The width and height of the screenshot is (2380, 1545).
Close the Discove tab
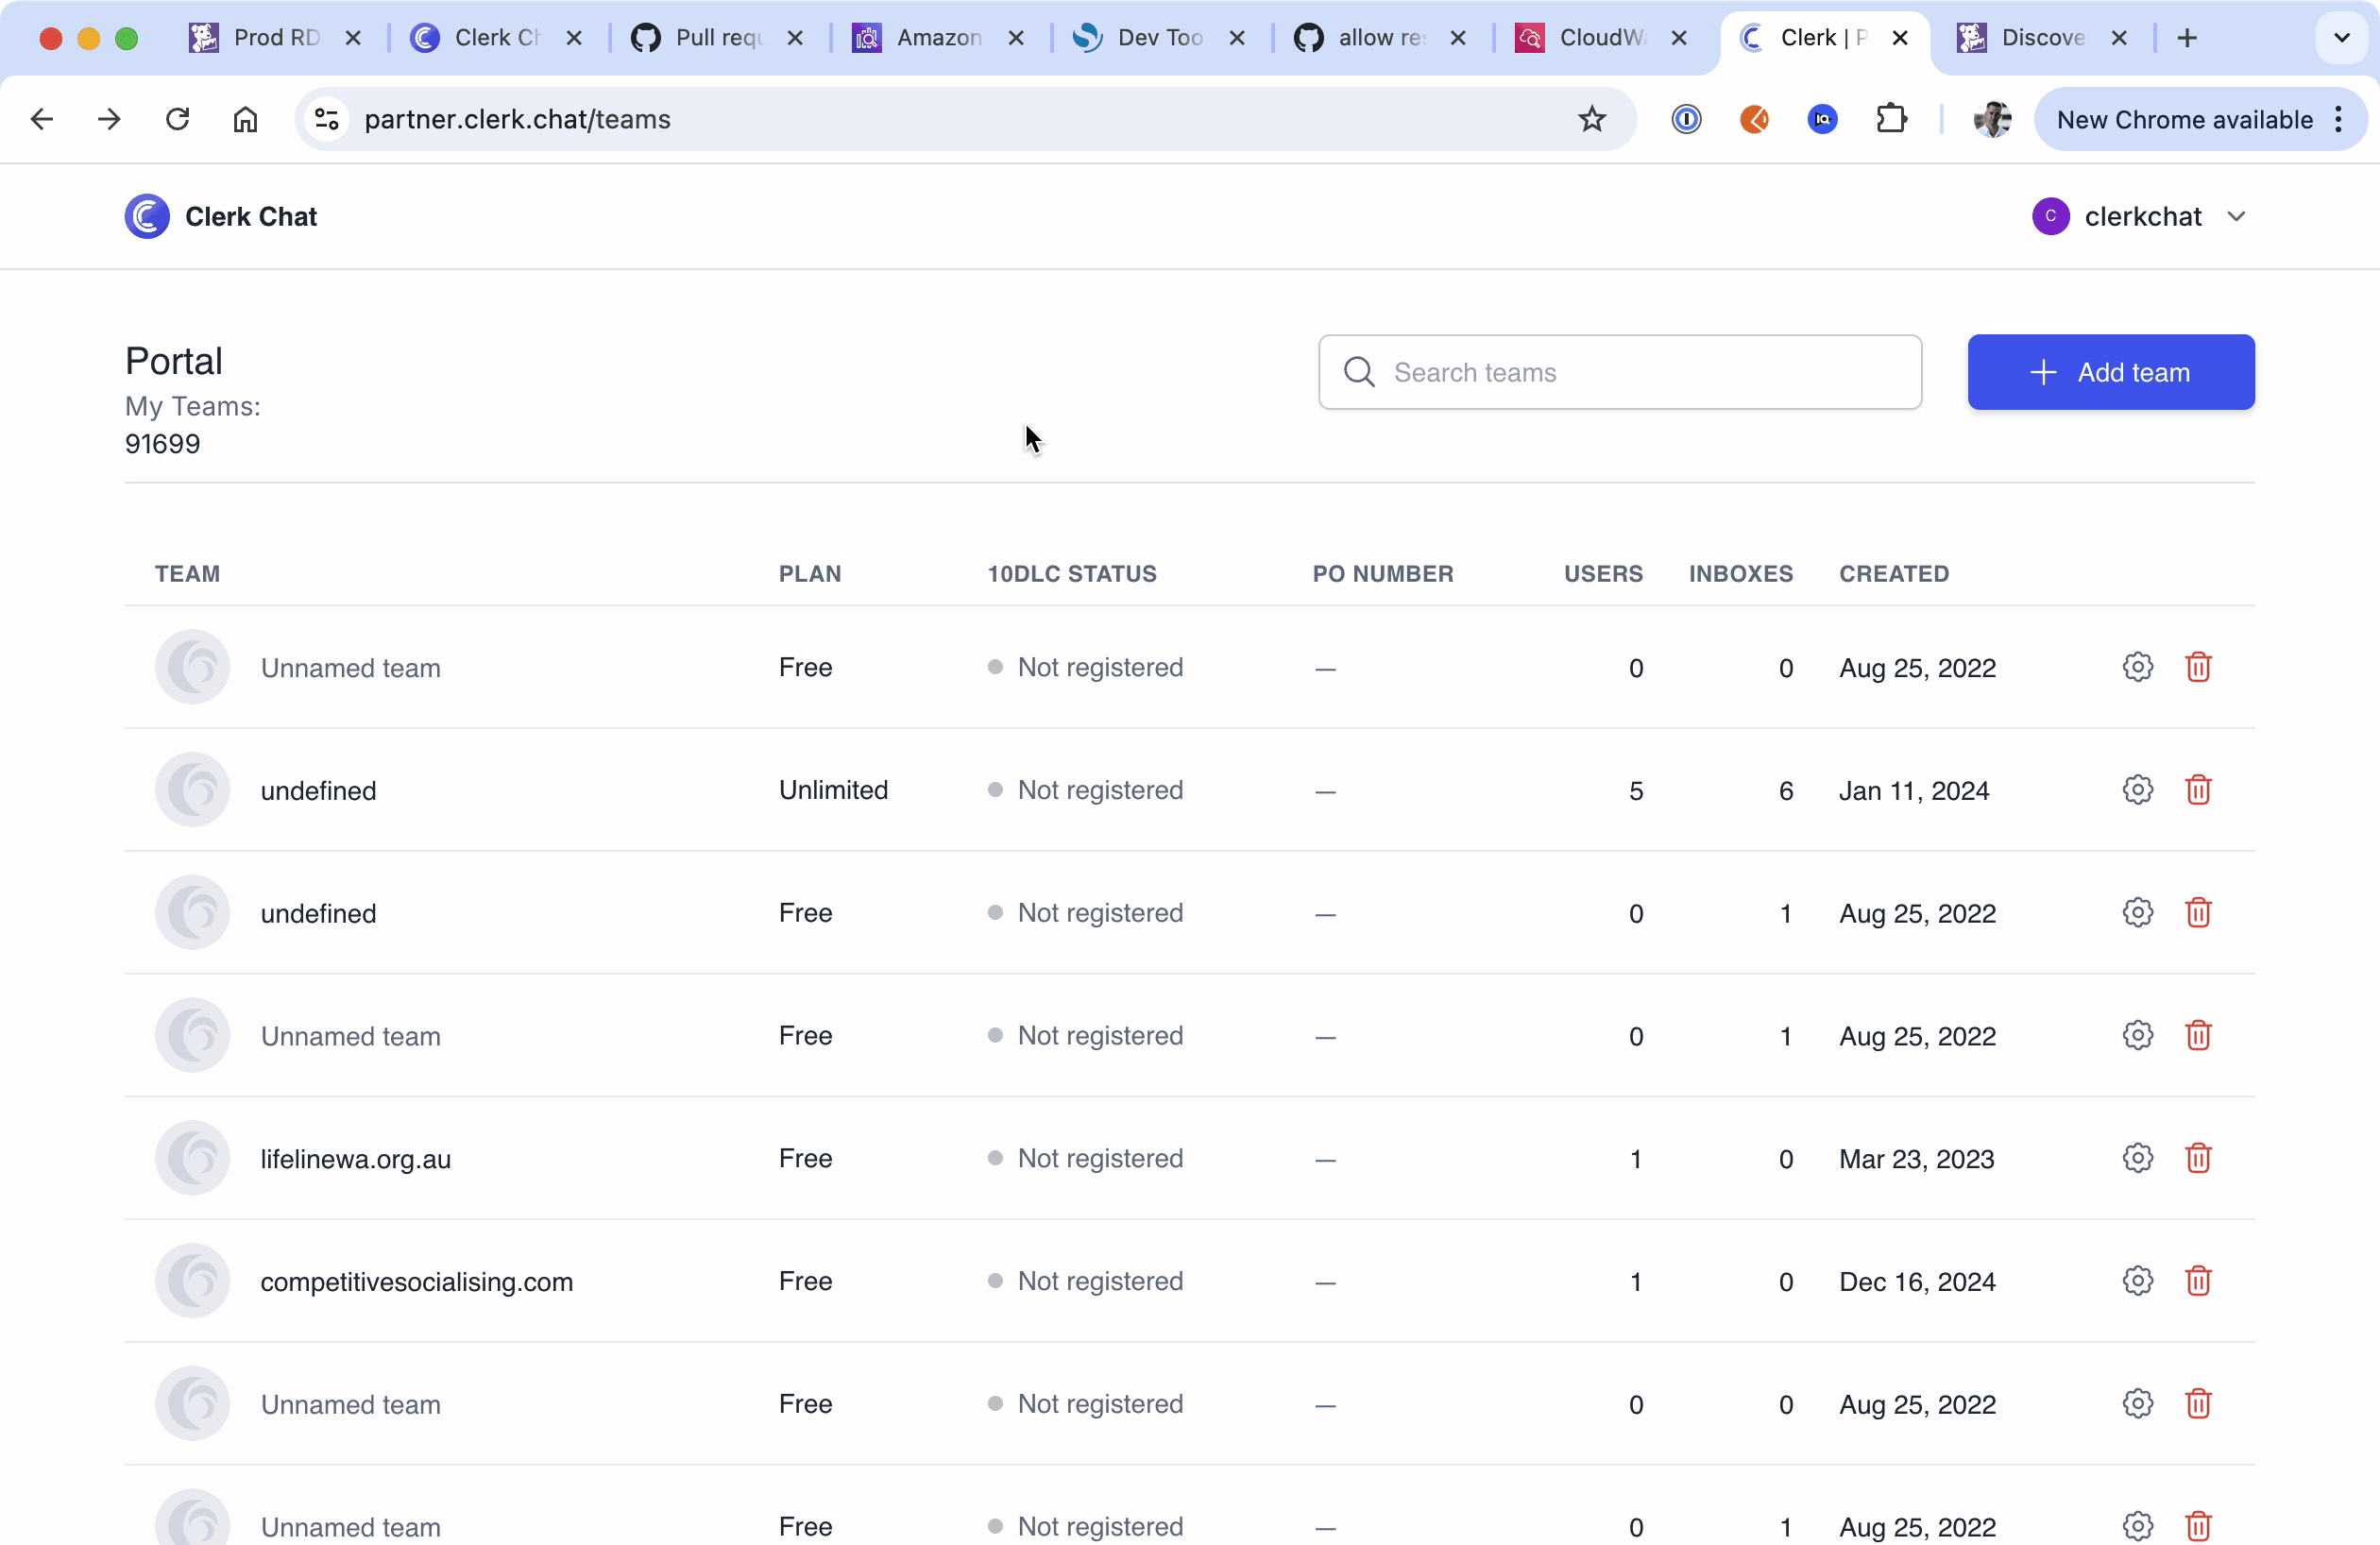click(x=2119, y=38)
